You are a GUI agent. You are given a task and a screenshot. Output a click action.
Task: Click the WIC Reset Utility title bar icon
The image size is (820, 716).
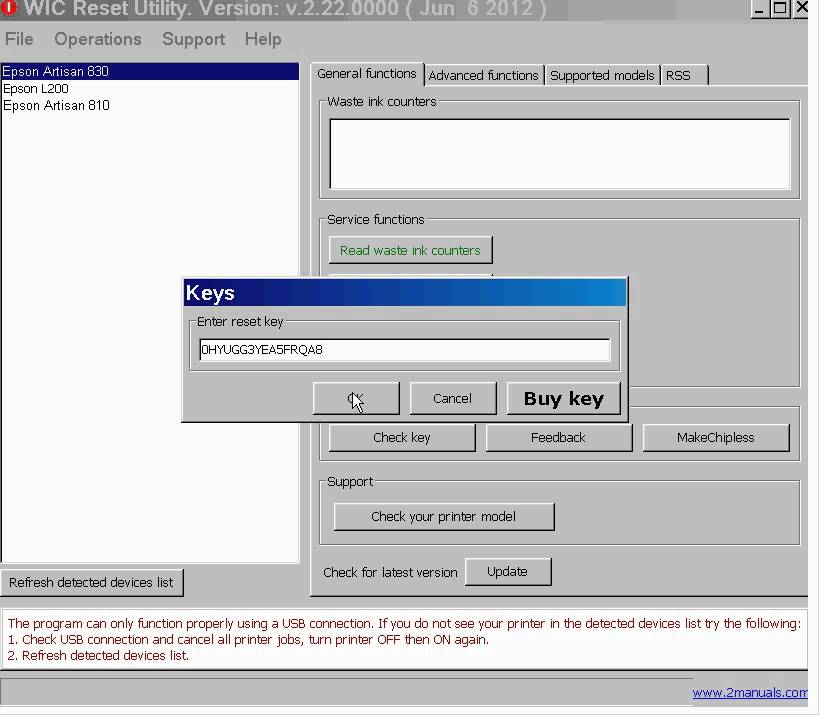click(x=9, y=9)
